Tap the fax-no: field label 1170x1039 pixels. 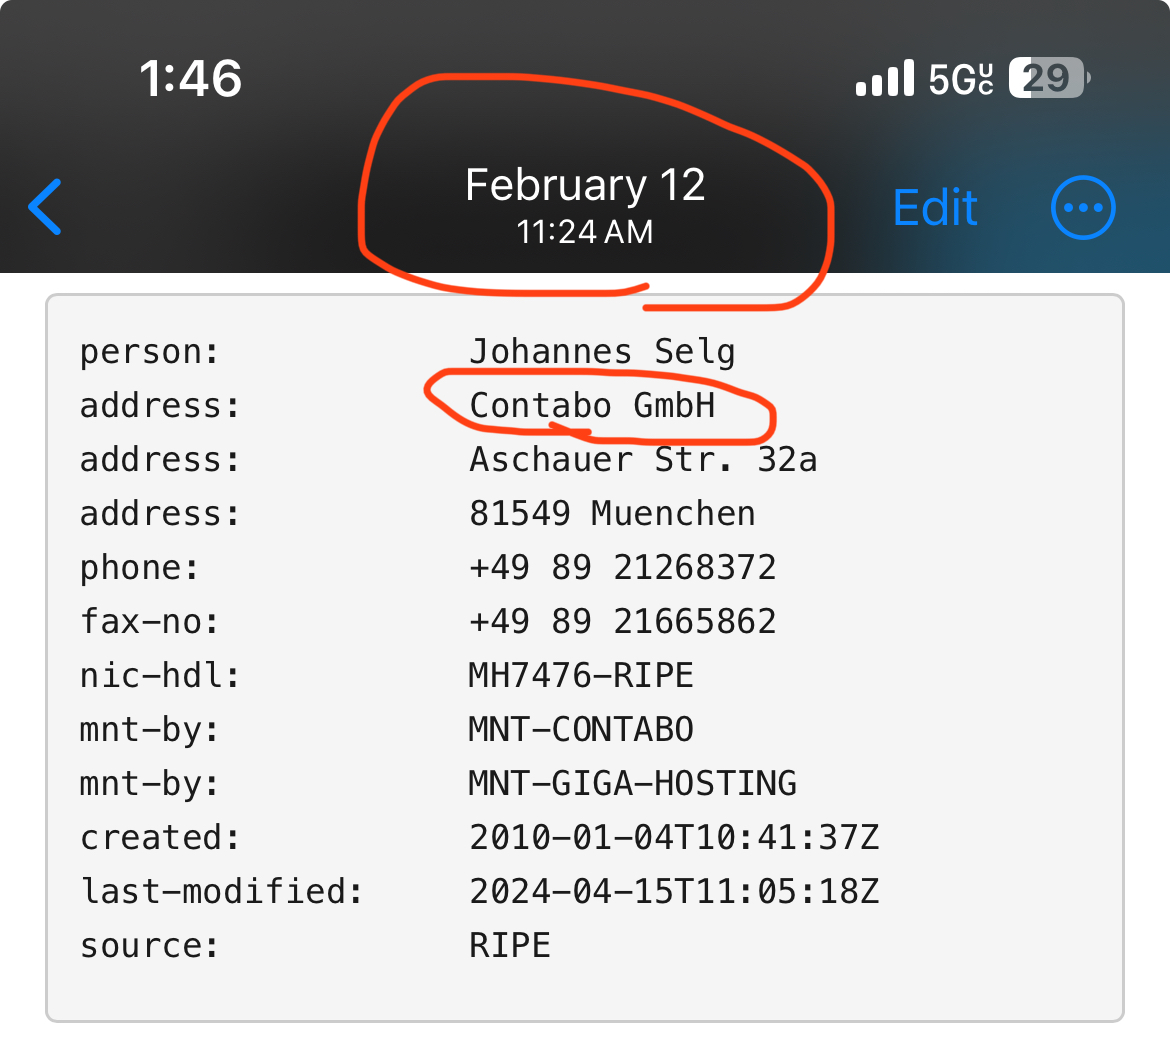[x=149, y=622]
